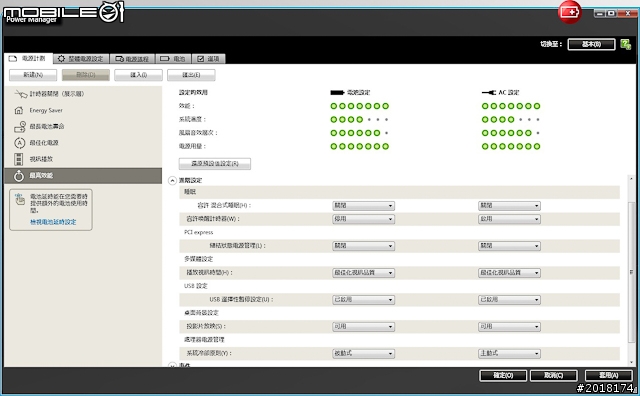Click the hand icon in battery stretch info box
Screen dimensions: 640x396
coord(20,199)
